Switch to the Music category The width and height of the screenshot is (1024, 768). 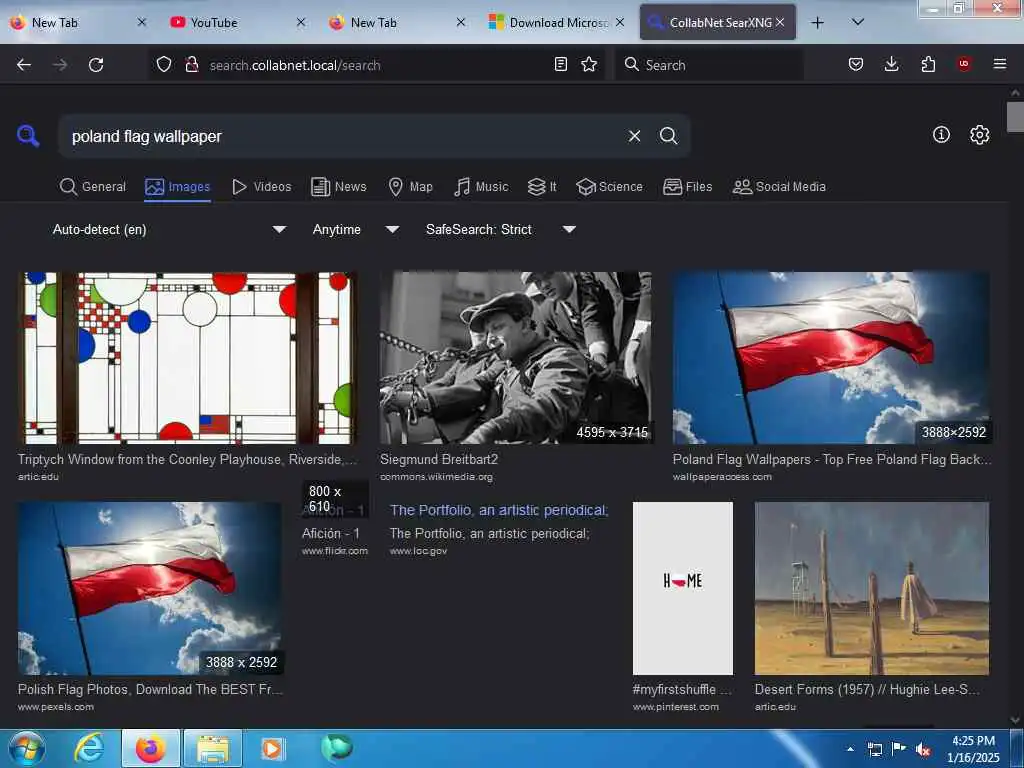(x=481, y=187)
